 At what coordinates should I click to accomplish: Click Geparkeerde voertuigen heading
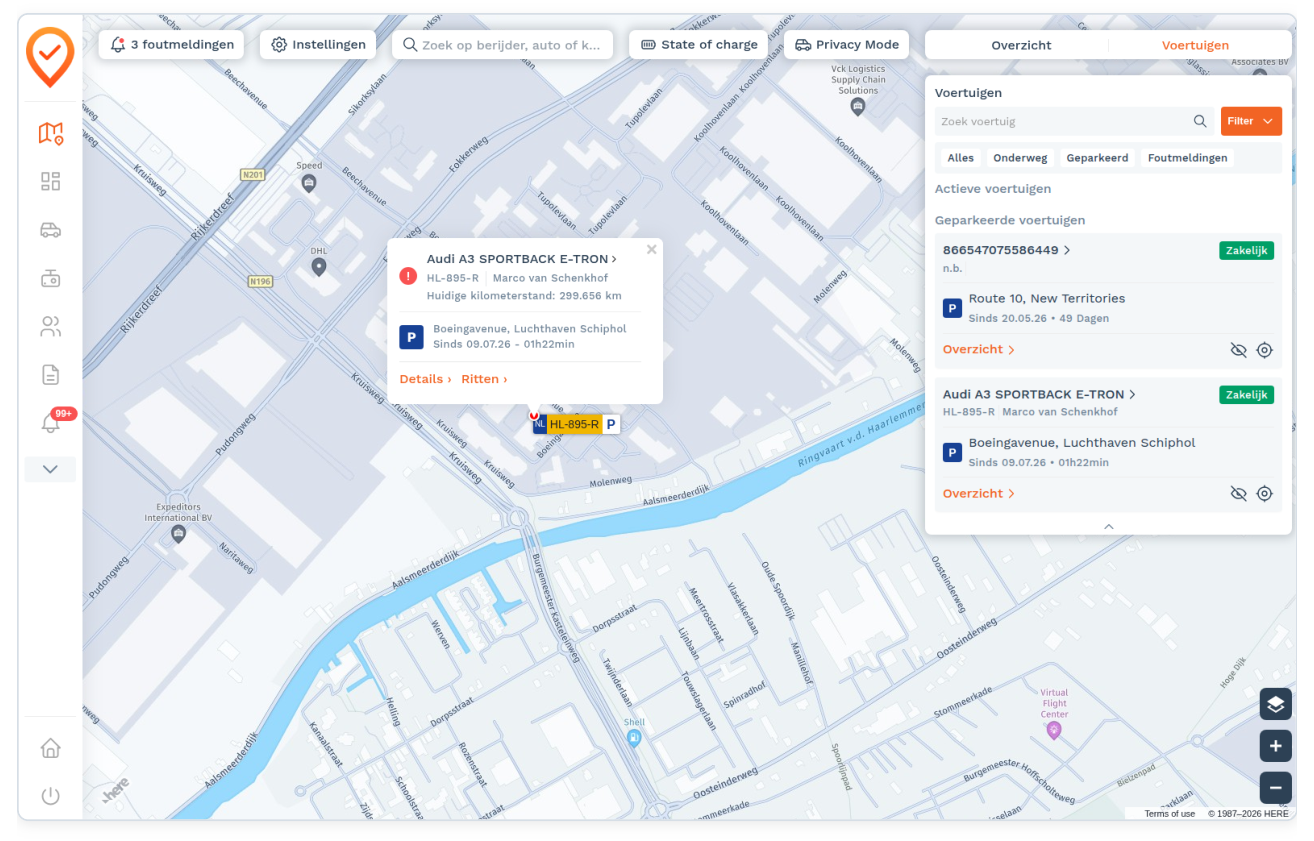[x=1010, y=220]
